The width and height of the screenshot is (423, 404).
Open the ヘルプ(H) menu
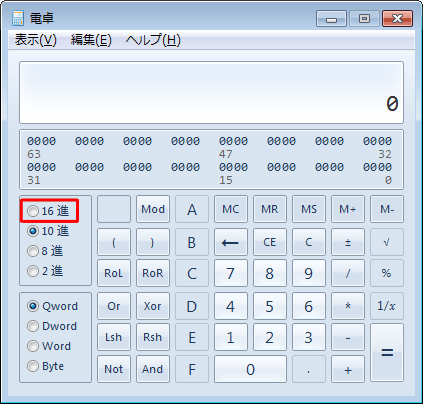pos(153,40)
